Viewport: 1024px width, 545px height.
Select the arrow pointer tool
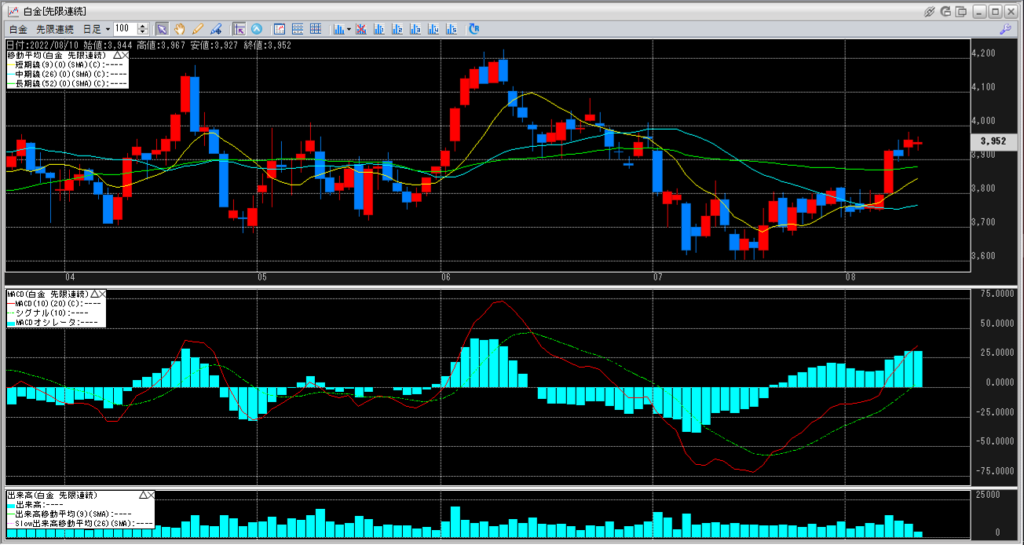[162, 29]
